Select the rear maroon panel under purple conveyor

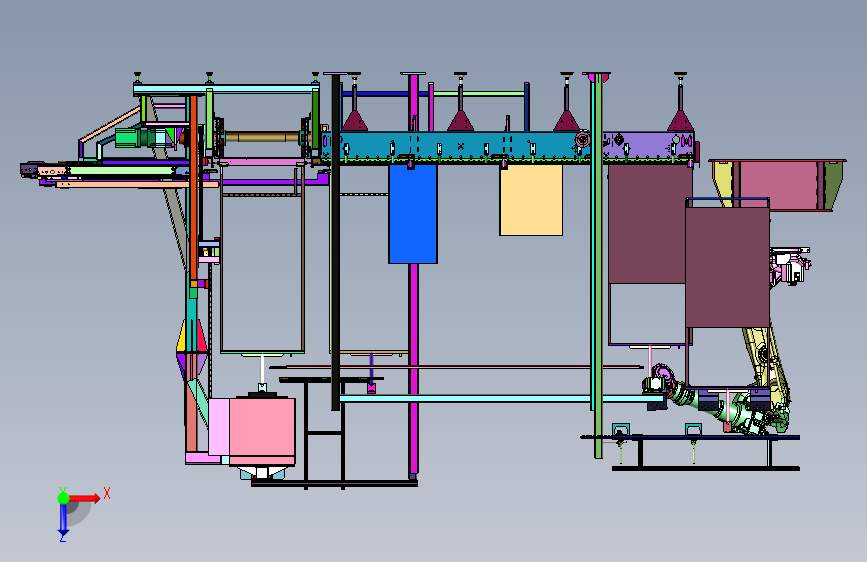coord(647,224)
